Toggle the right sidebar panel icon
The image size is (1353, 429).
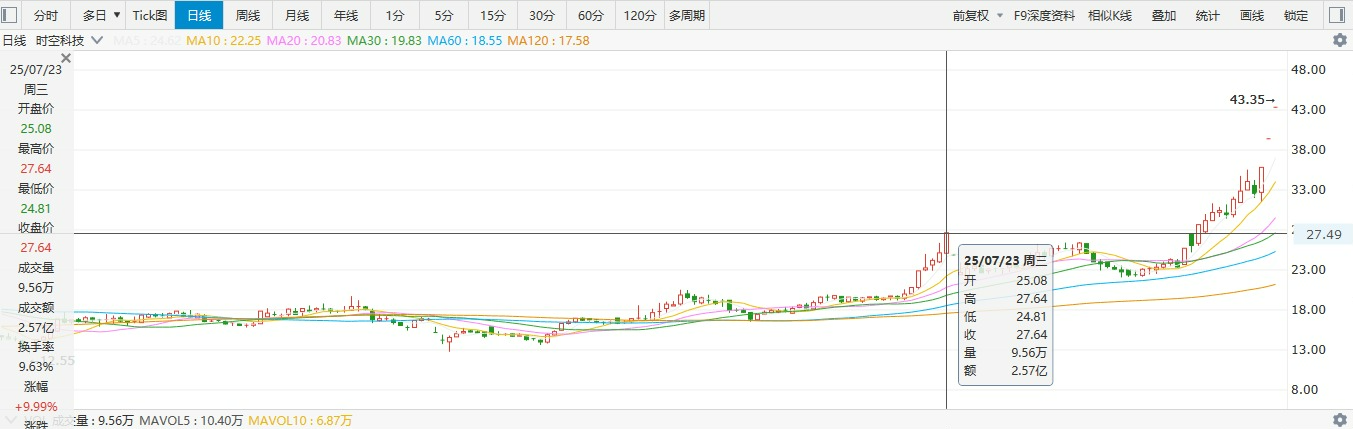1337,15
